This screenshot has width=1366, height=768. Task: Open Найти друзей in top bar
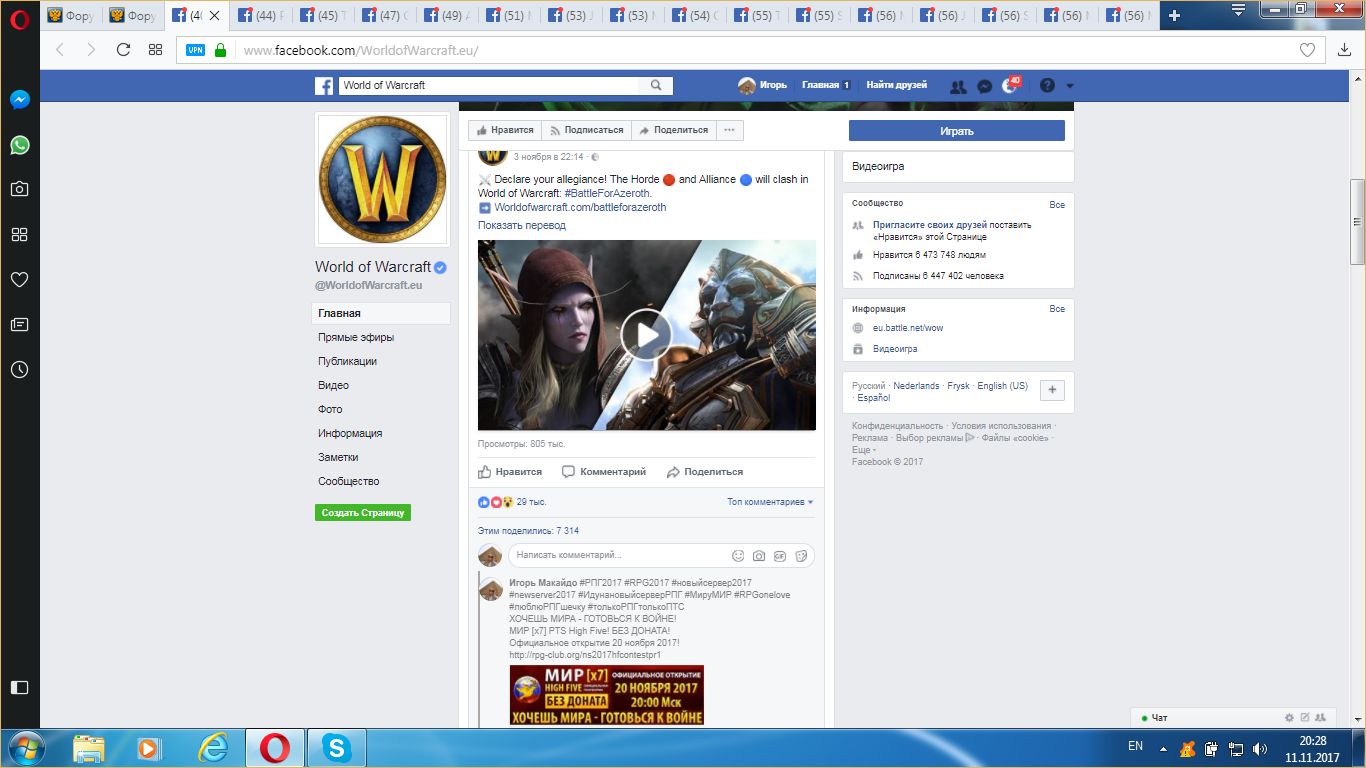[896, 85]
